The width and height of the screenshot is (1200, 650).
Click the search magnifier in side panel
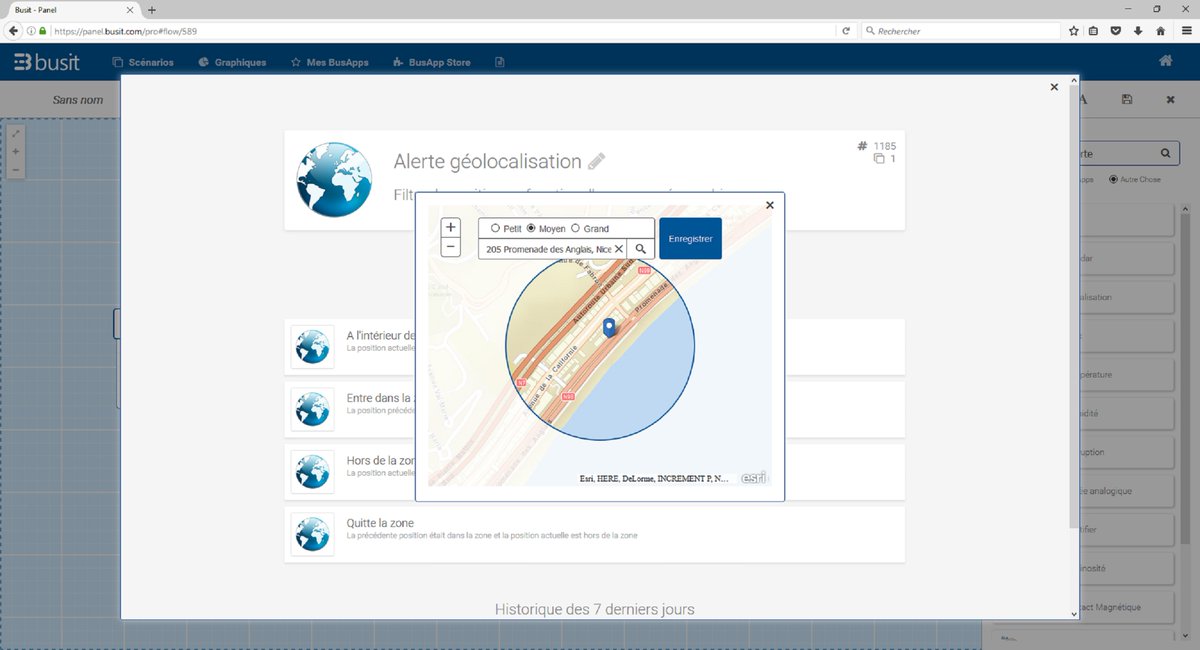[x=1165, y=154]
